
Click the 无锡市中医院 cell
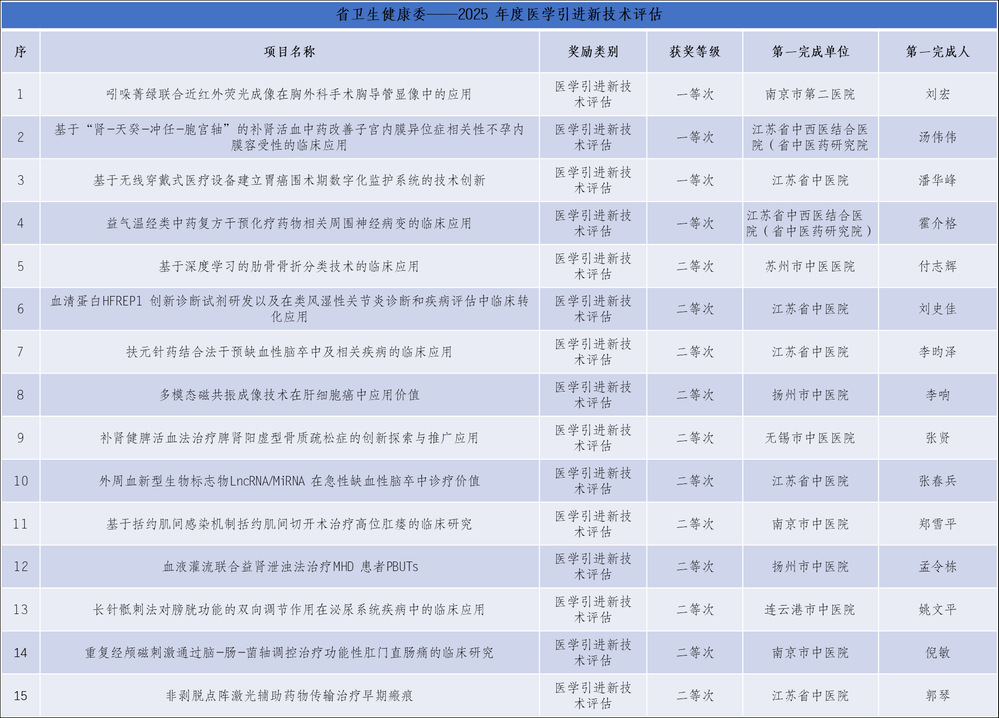[810, 438]
